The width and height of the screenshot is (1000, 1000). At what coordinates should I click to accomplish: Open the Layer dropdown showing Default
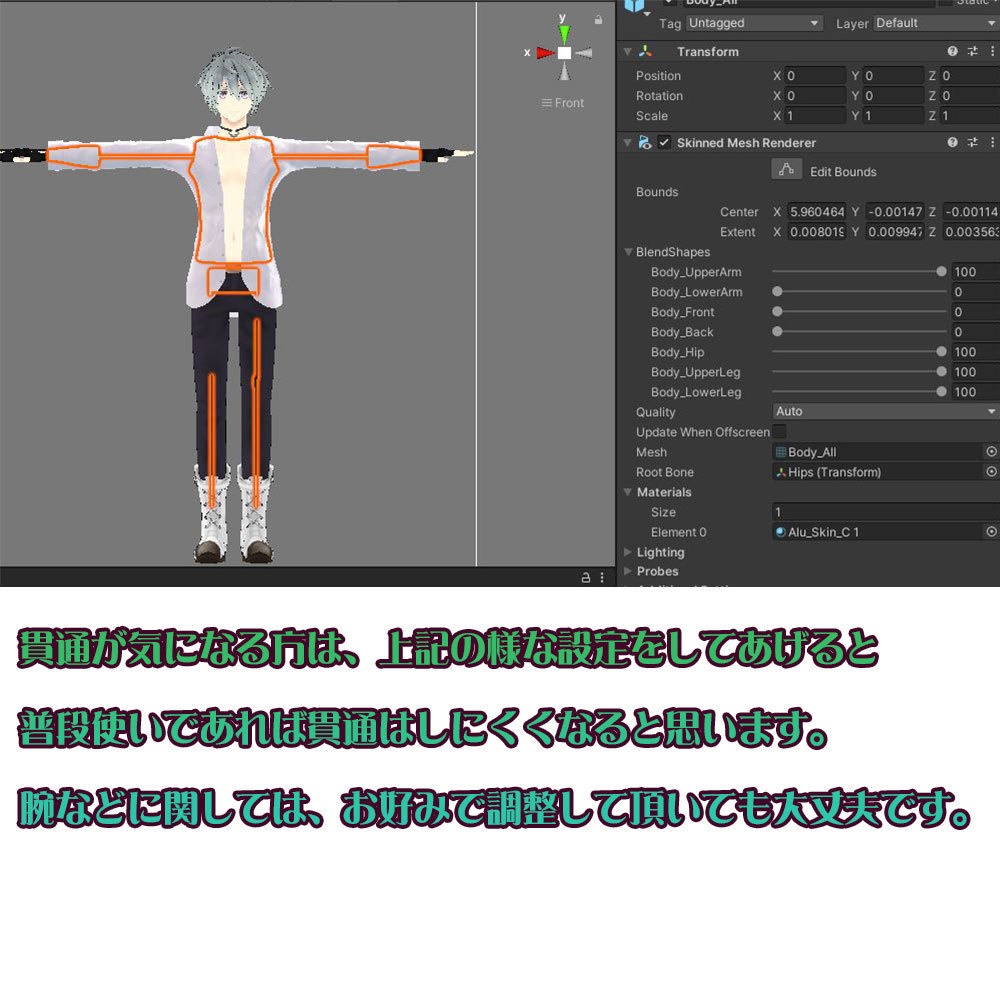936,23
